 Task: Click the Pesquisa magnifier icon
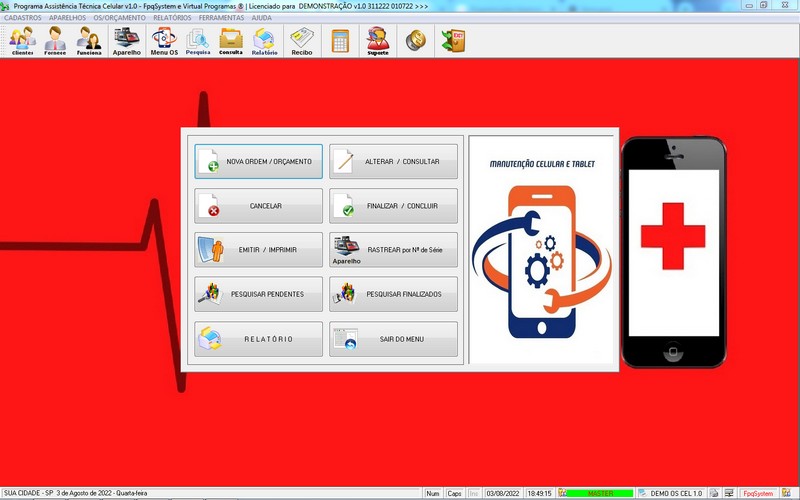click(x=198, y=40)
